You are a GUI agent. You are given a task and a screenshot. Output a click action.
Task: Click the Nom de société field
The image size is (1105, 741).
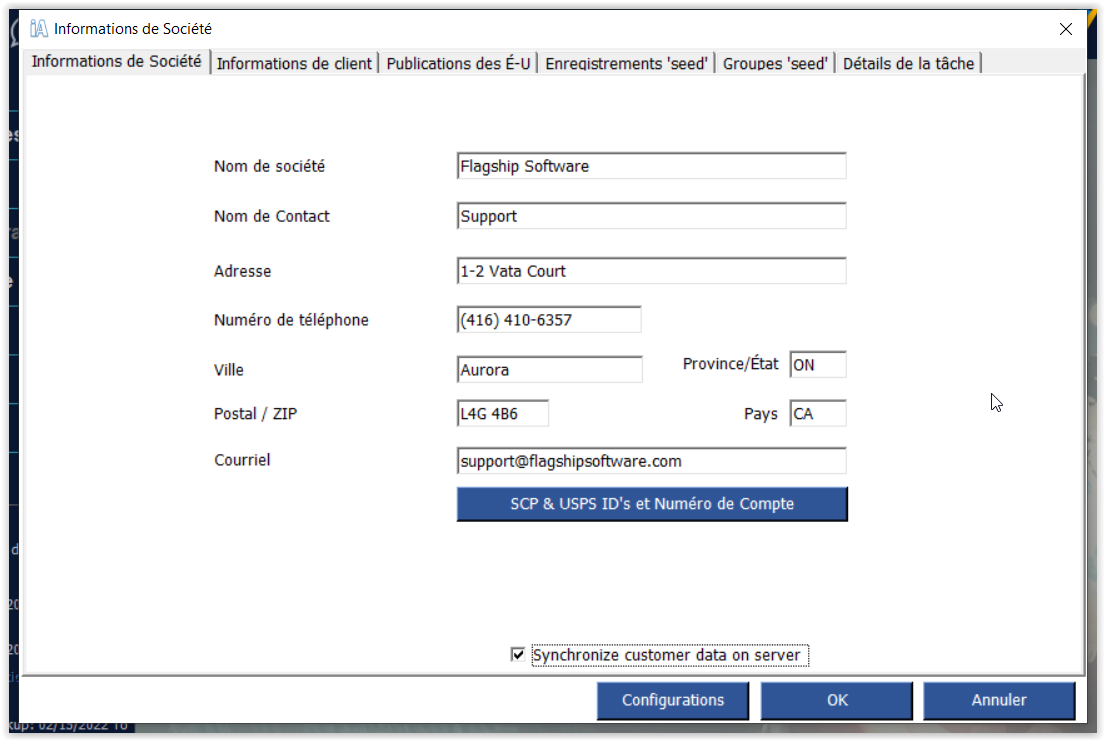[651, 166]
